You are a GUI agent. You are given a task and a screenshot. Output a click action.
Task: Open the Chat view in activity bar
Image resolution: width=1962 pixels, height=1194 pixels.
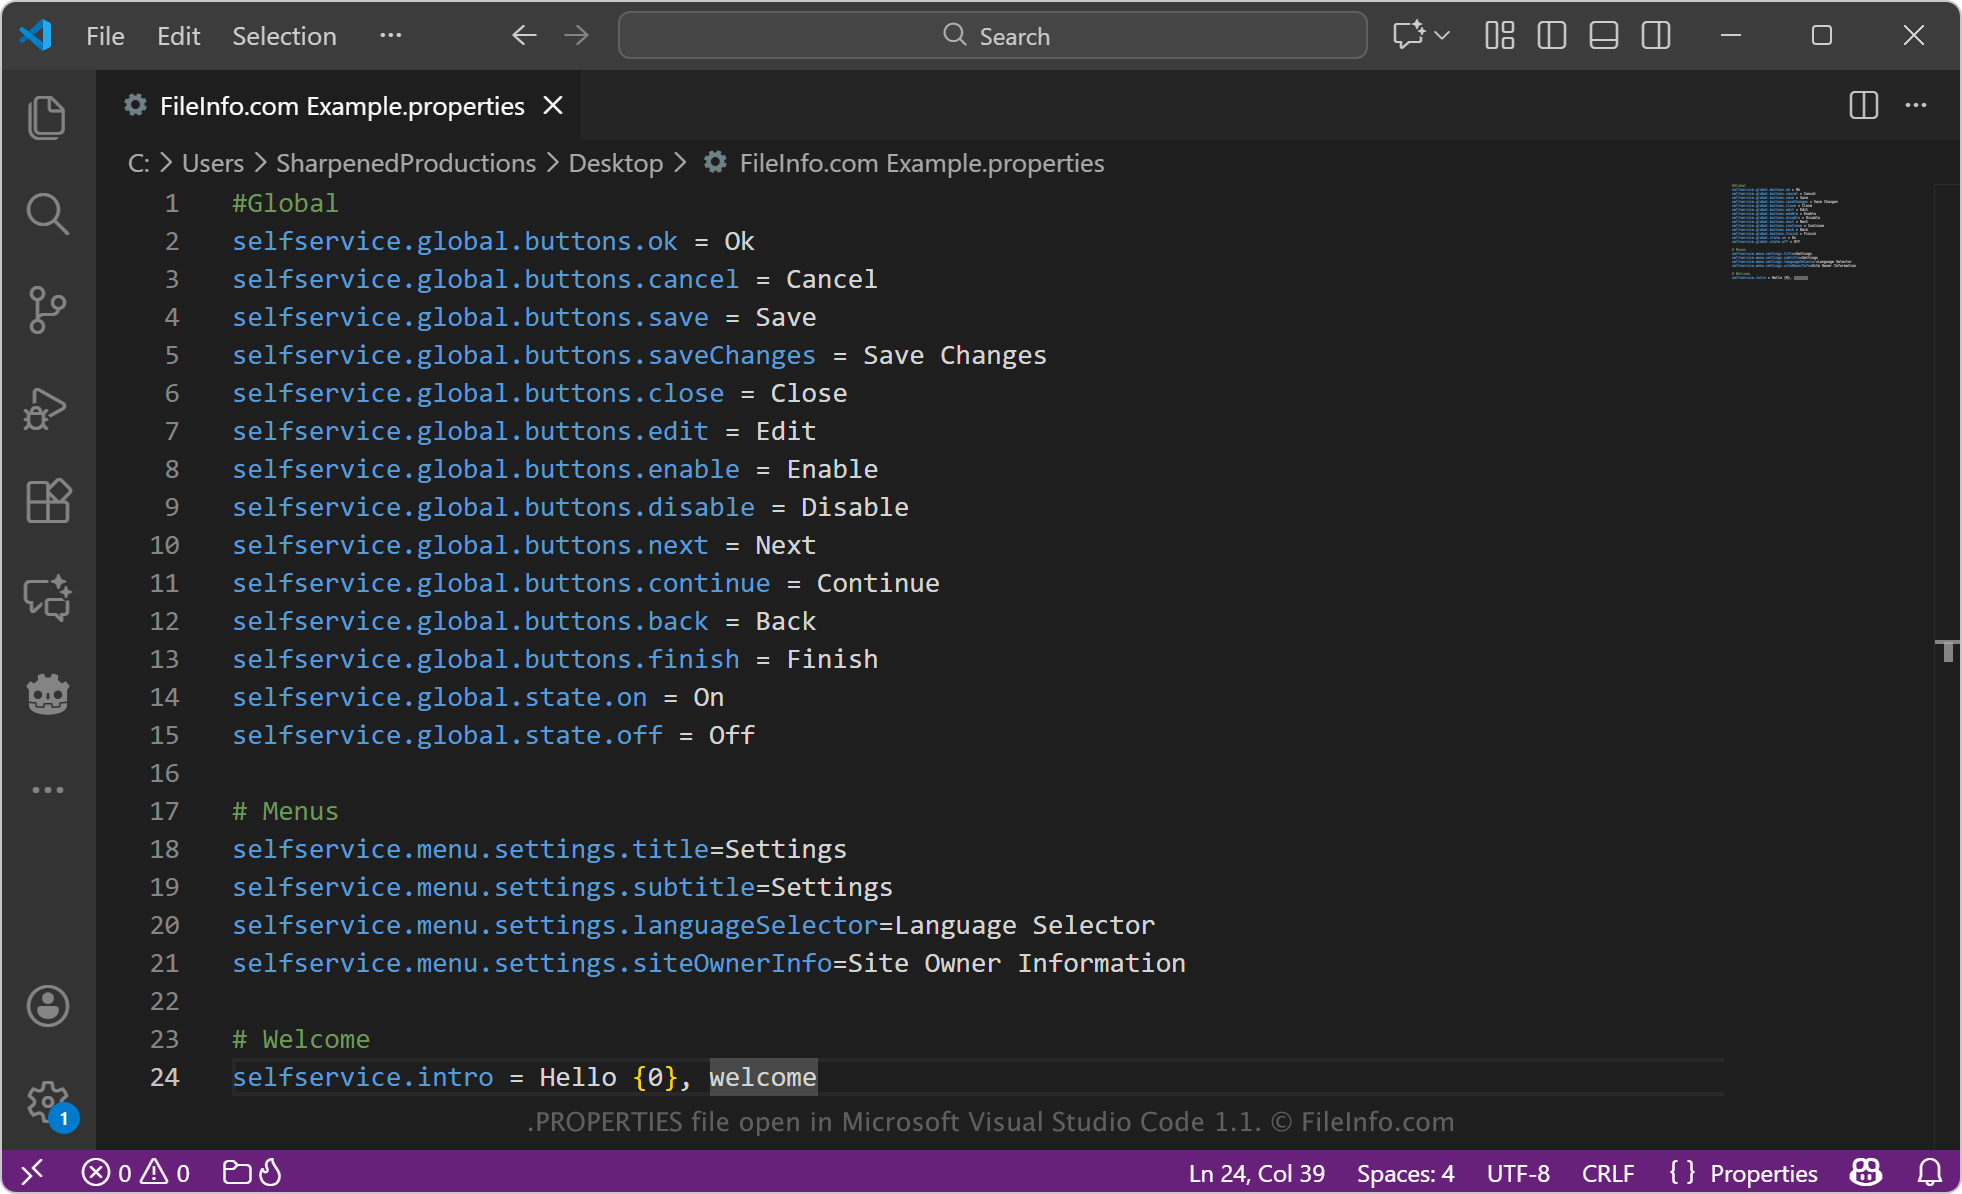tap(47, 598)
